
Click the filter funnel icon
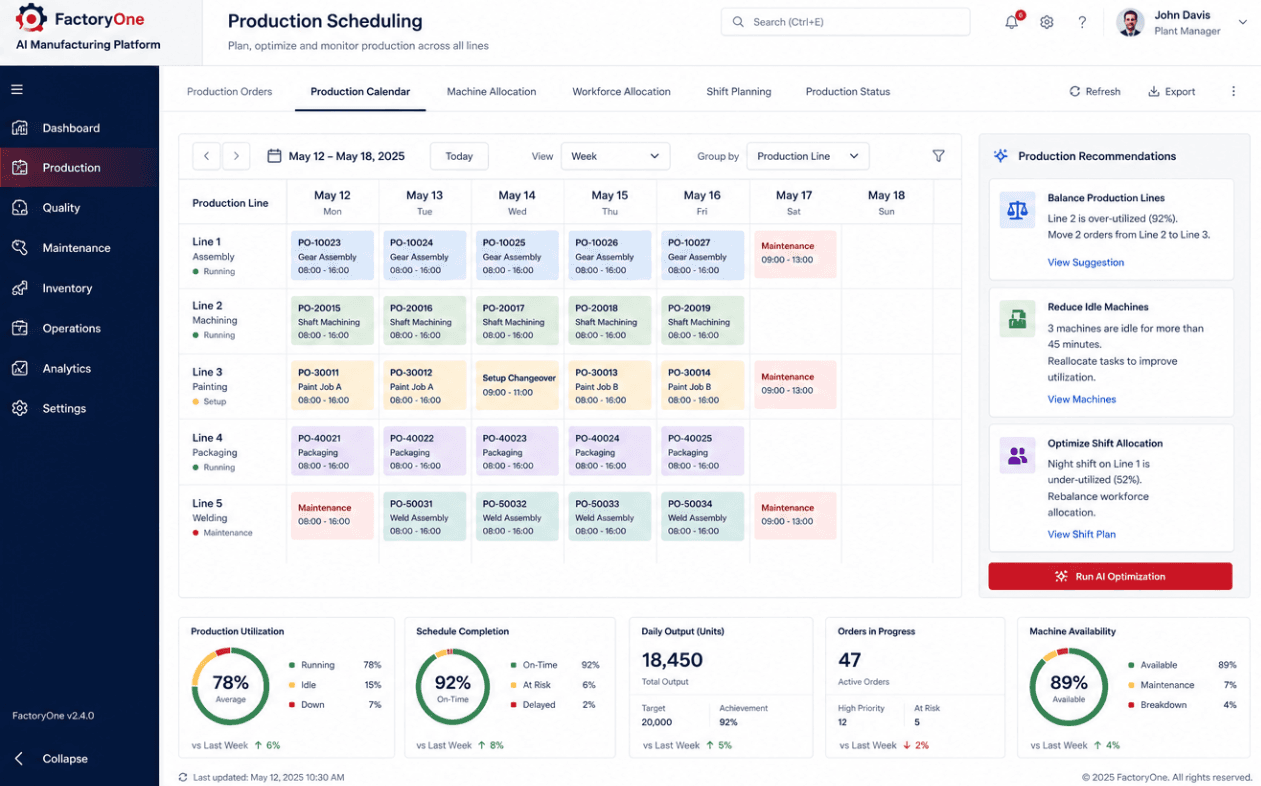[938, 156]
